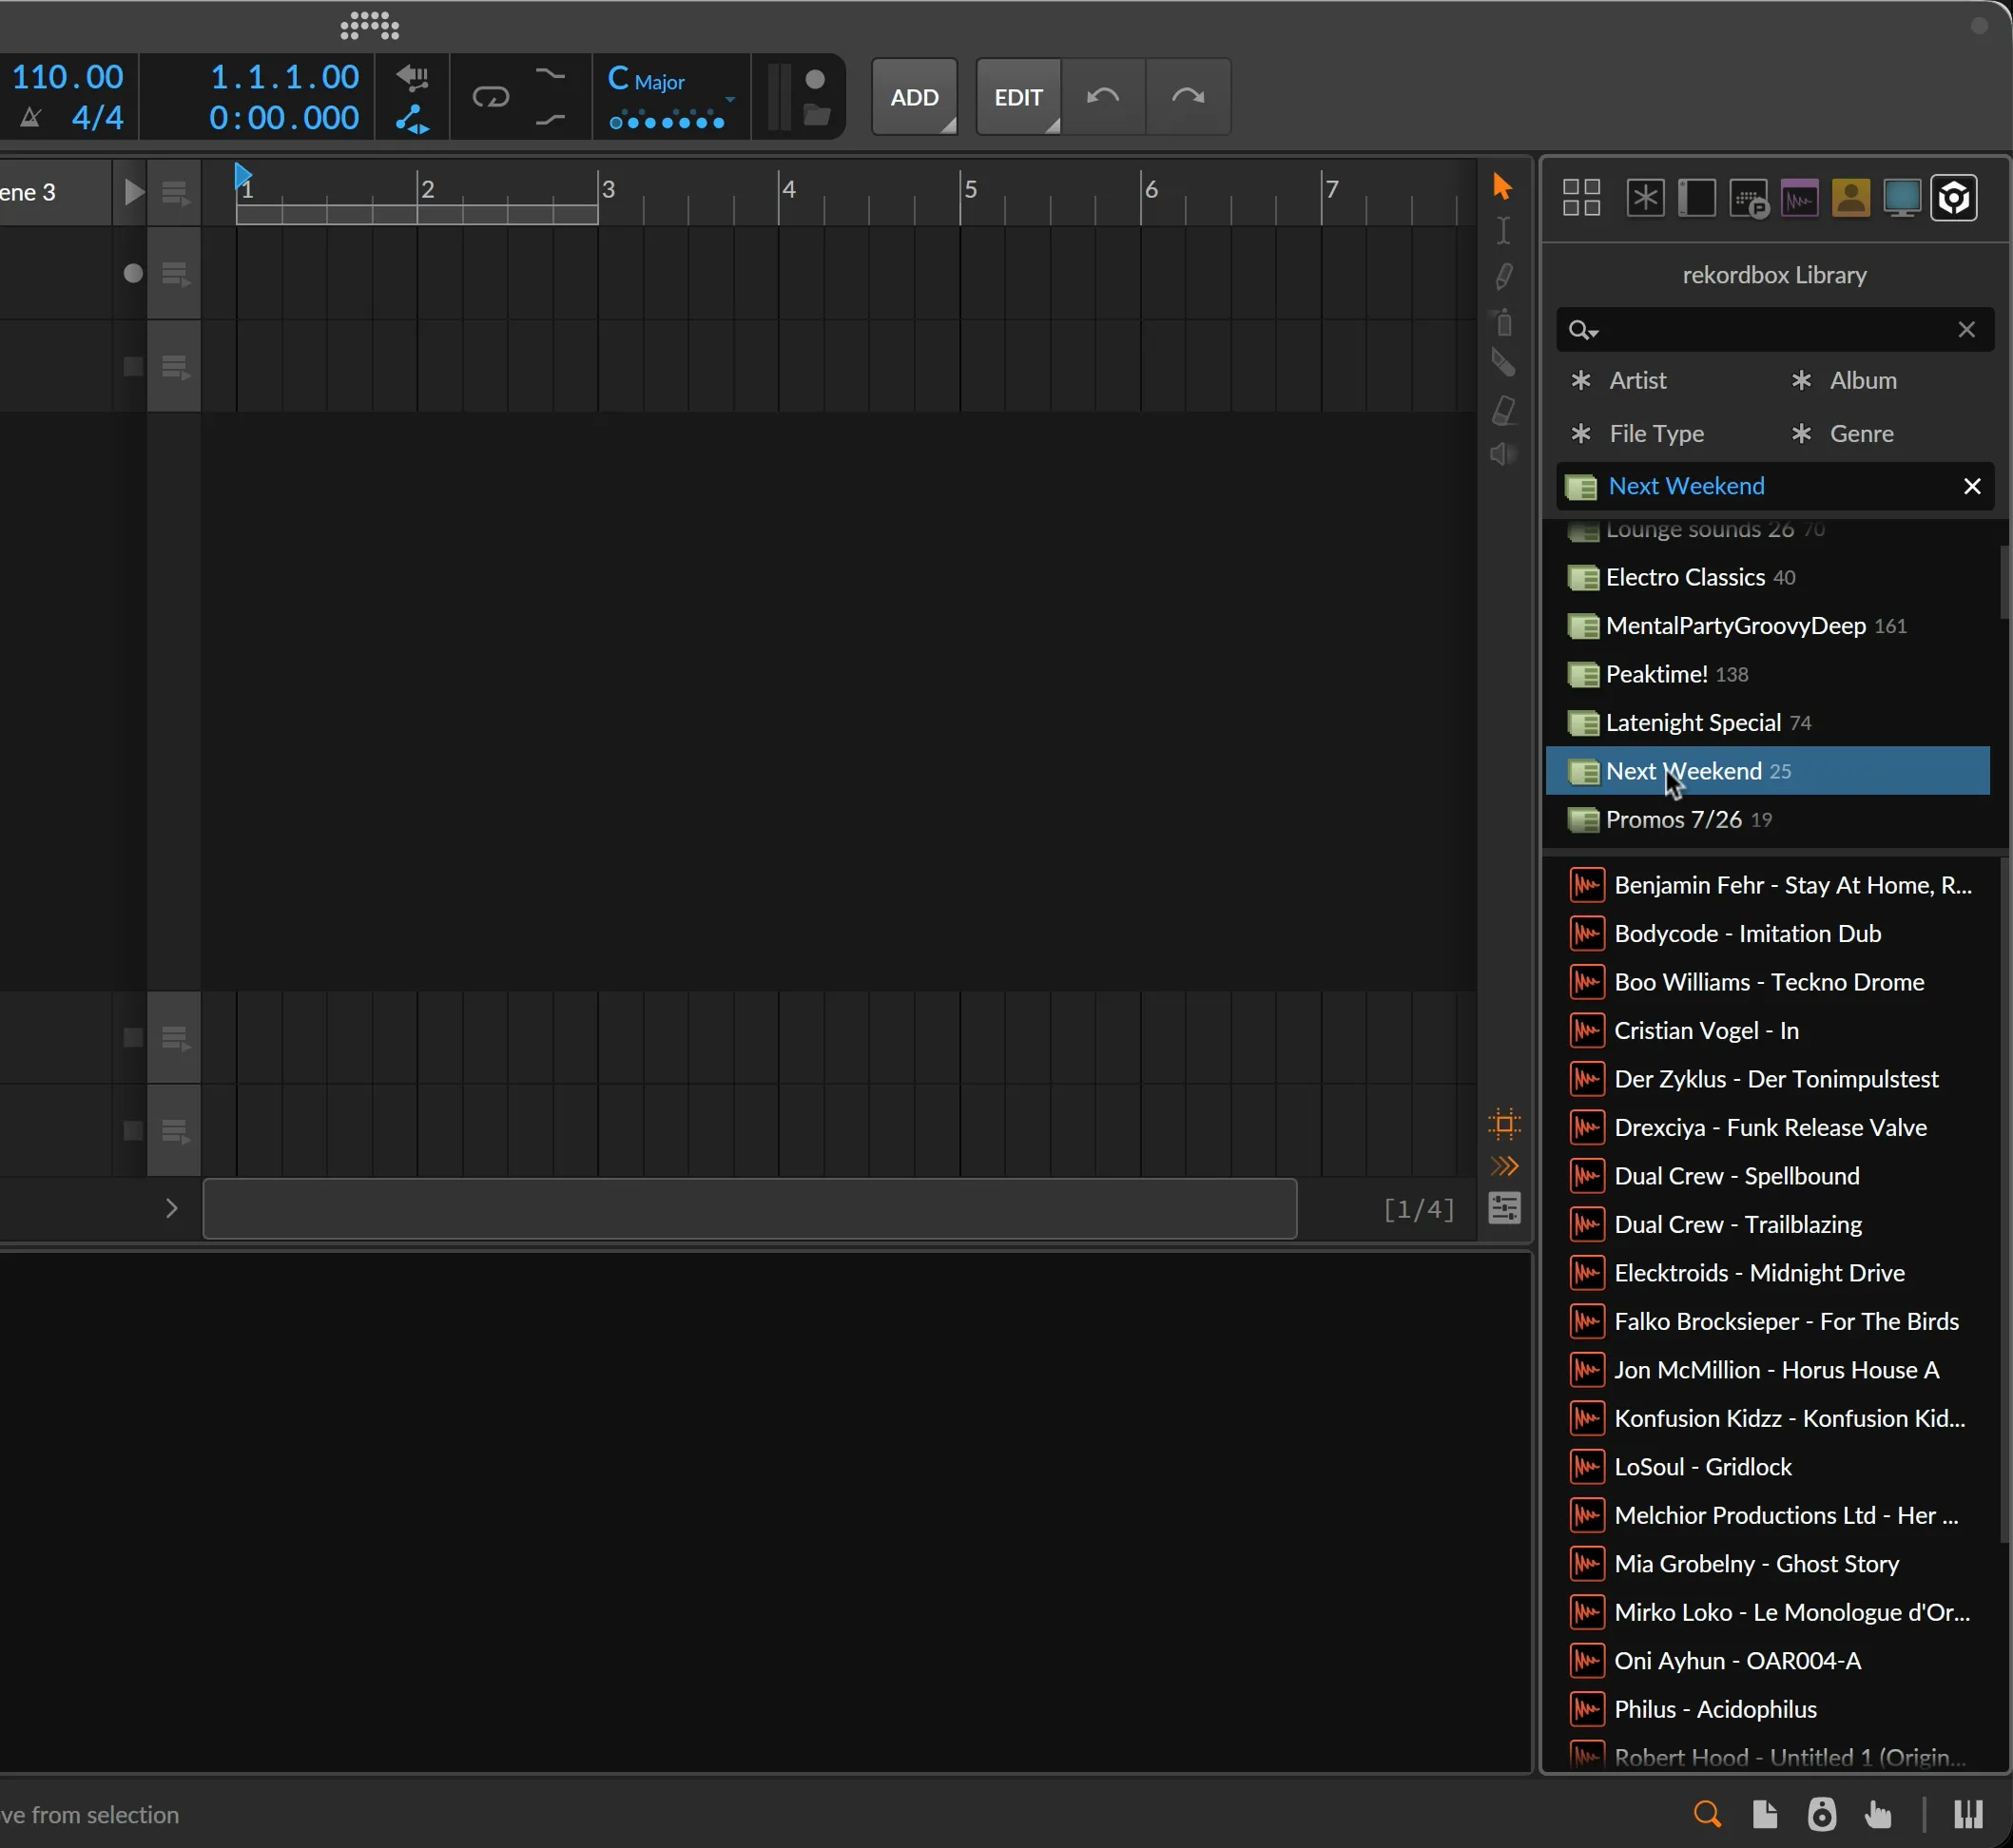The width and height of the screenshot is (2013, 1848).
Task: Click the 4/4 time signature
Action: tap(97, 118)
